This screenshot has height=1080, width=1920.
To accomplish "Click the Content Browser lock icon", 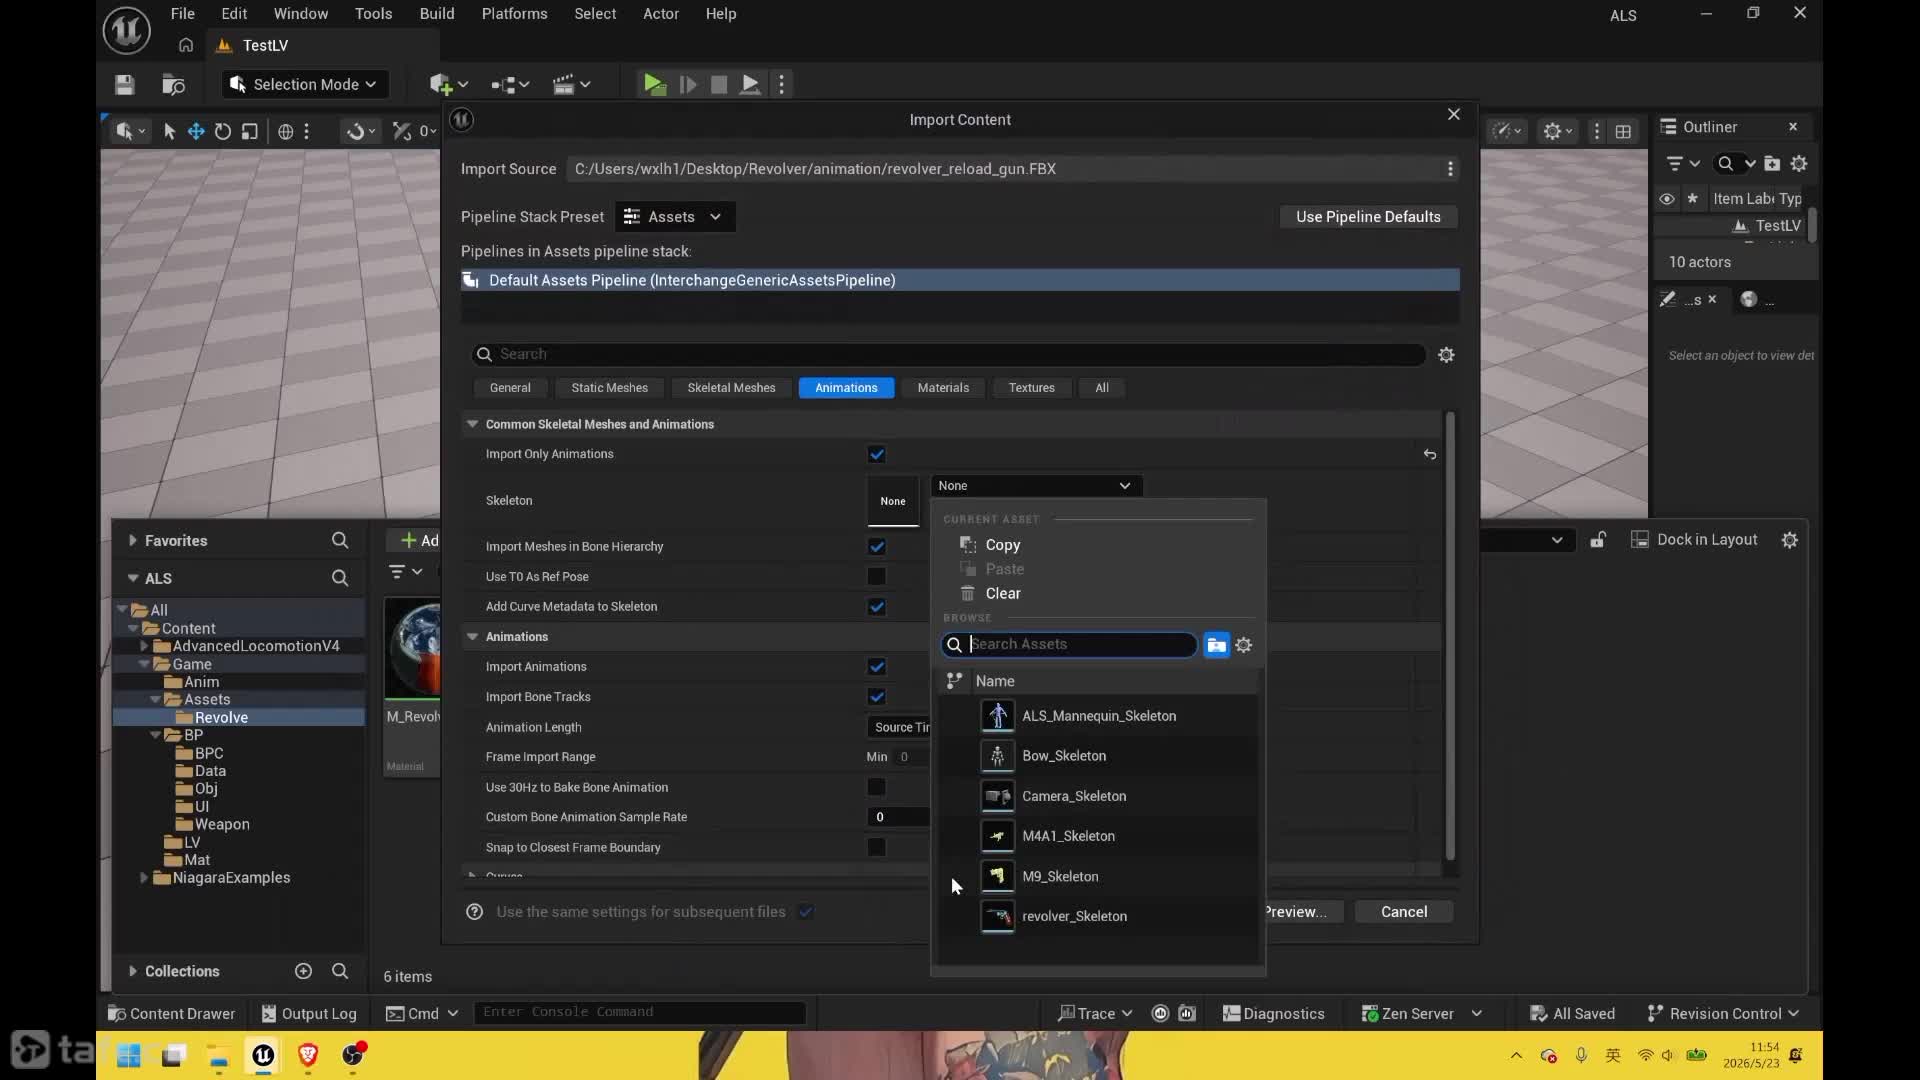I will (x=1598, y=540).
